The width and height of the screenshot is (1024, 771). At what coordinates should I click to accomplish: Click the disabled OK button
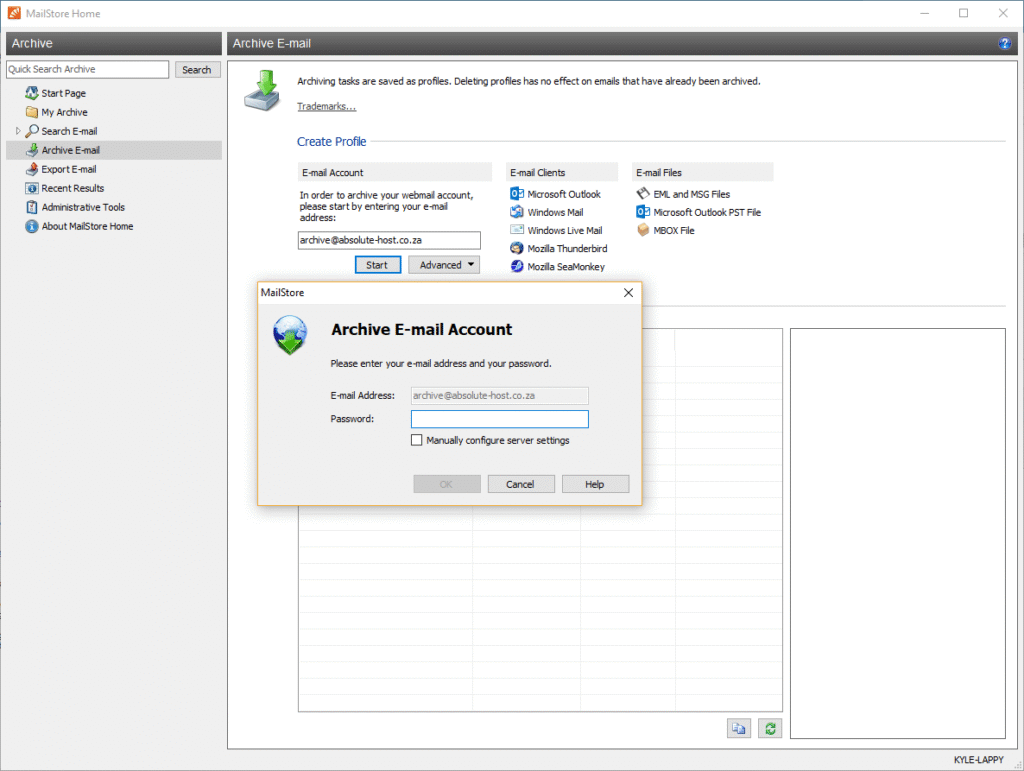click(447, 484)
